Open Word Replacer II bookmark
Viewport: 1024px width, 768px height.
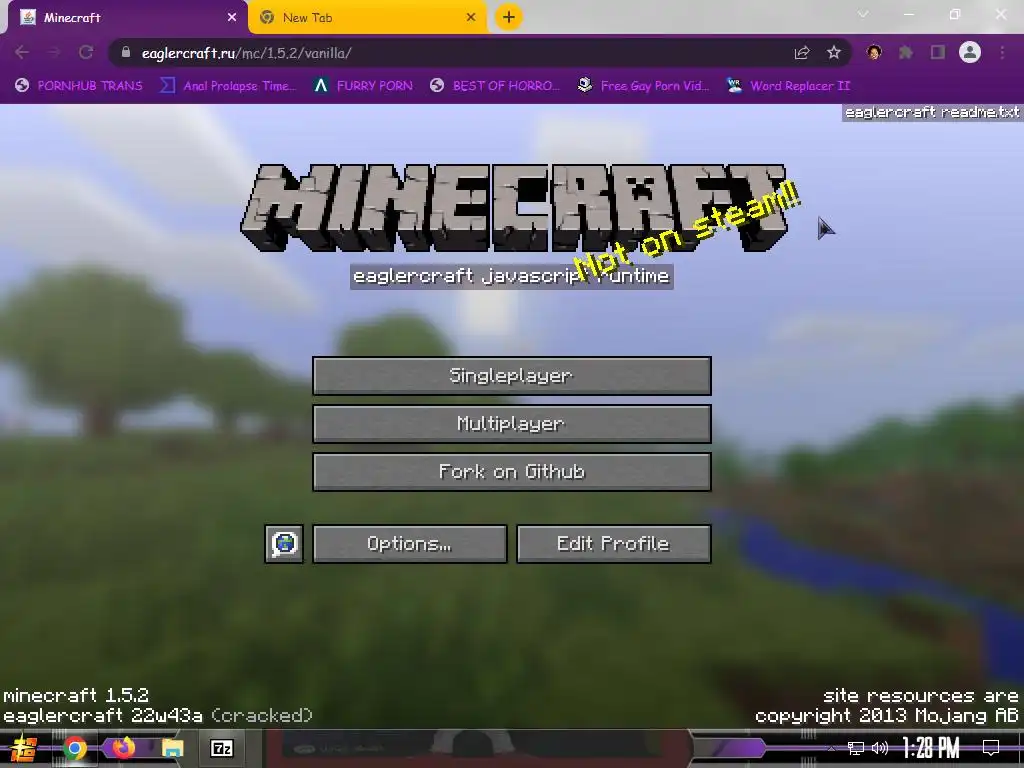tap(788, 86)
